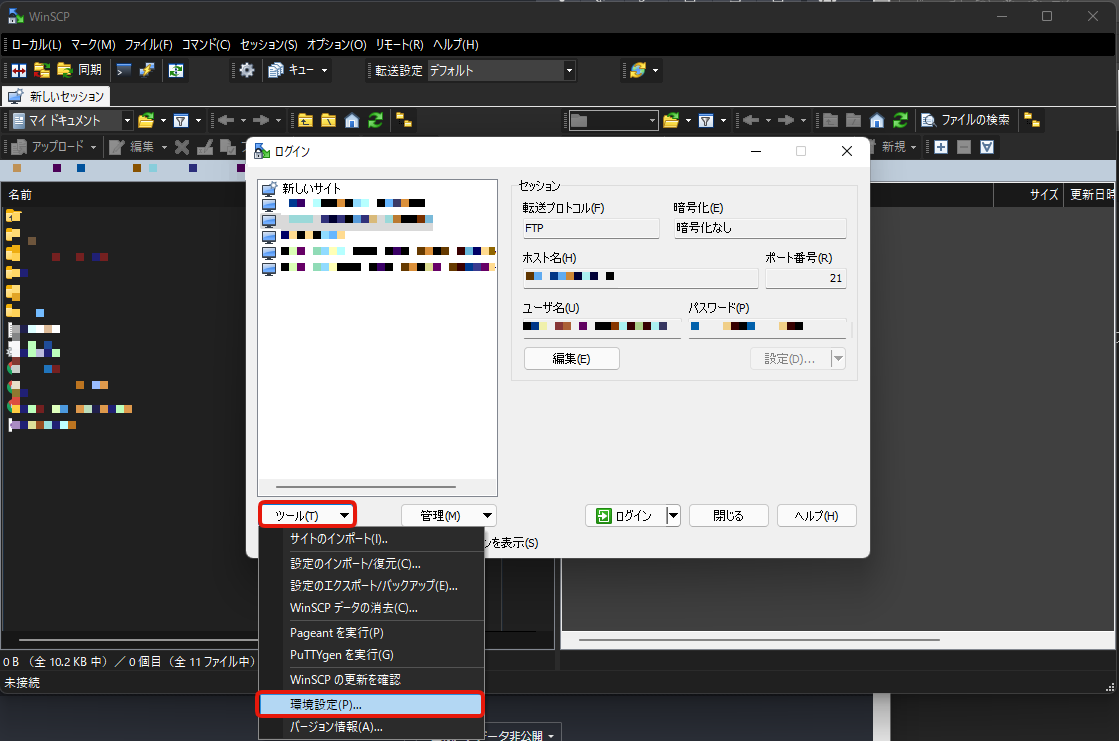
Task: Expand the 転送設定 デフォルト dropdown
Action: [x=569, y=70]
